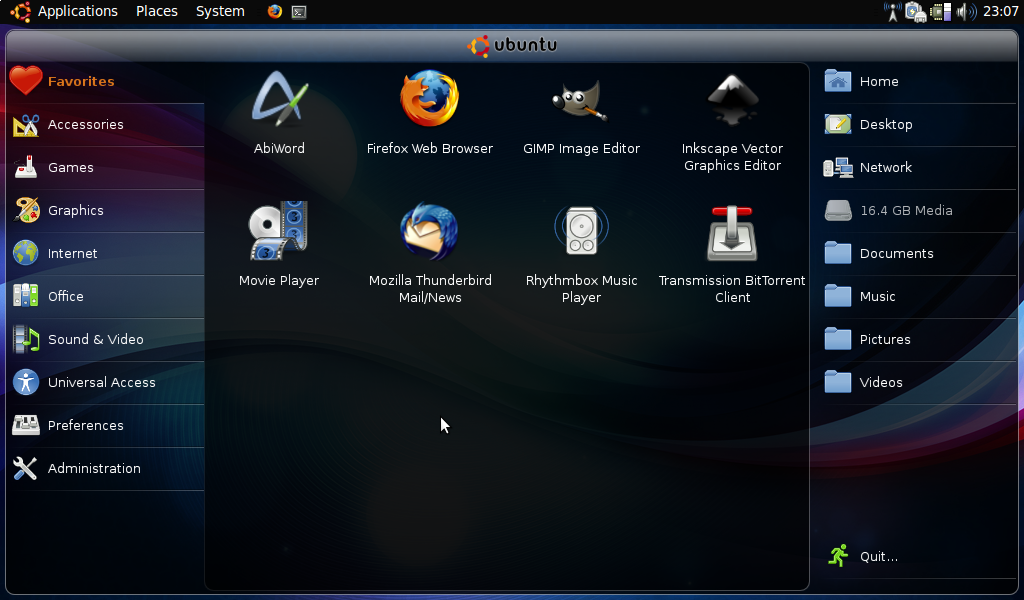Launch the AbiWord application
Viewport: 1024px width, 600px height.
tap(279, 112)
